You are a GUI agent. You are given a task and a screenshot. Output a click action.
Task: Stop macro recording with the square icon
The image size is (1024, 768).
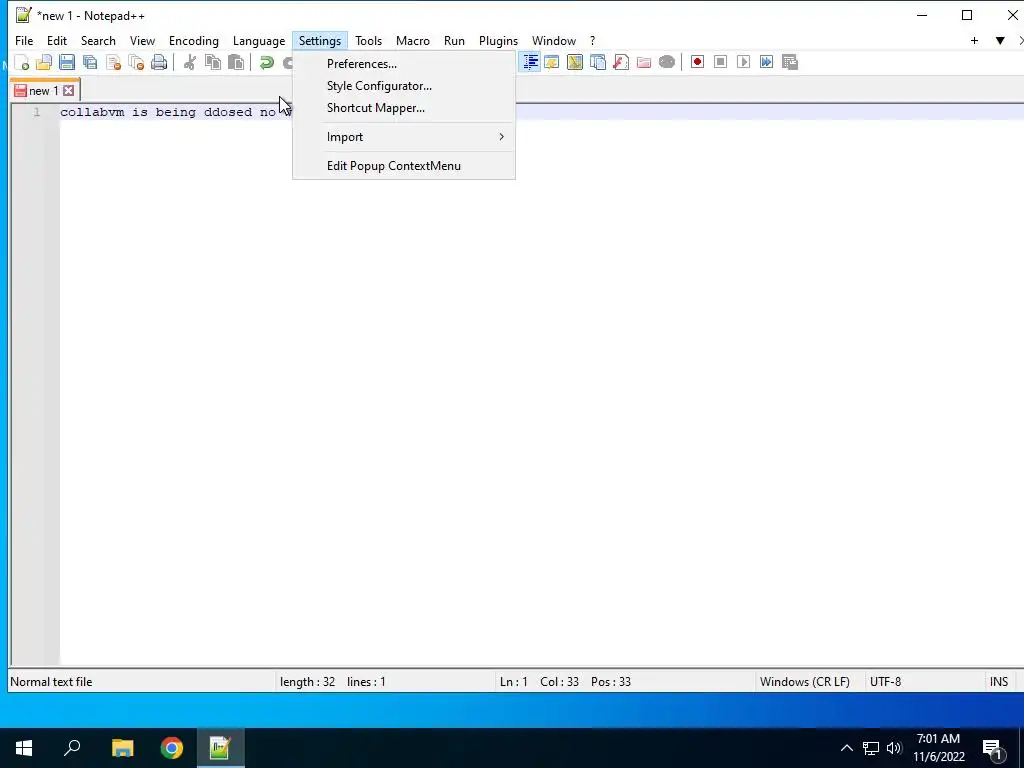(720, 62)
